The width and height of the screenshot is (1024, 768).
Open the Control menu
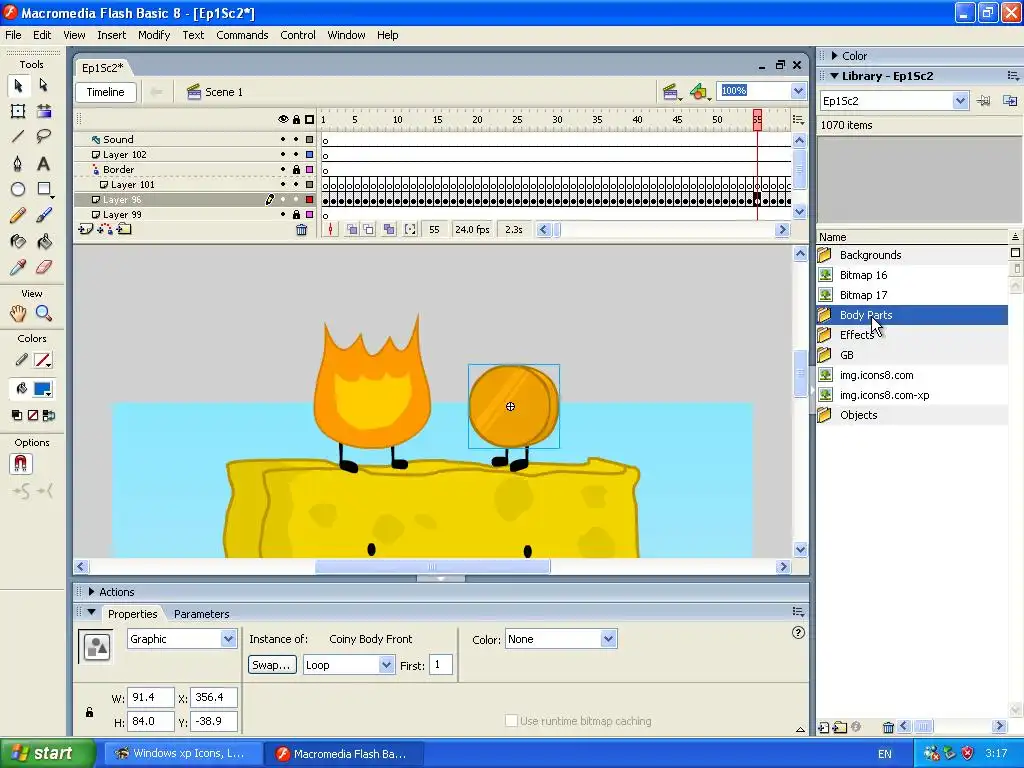pos(298,35)
